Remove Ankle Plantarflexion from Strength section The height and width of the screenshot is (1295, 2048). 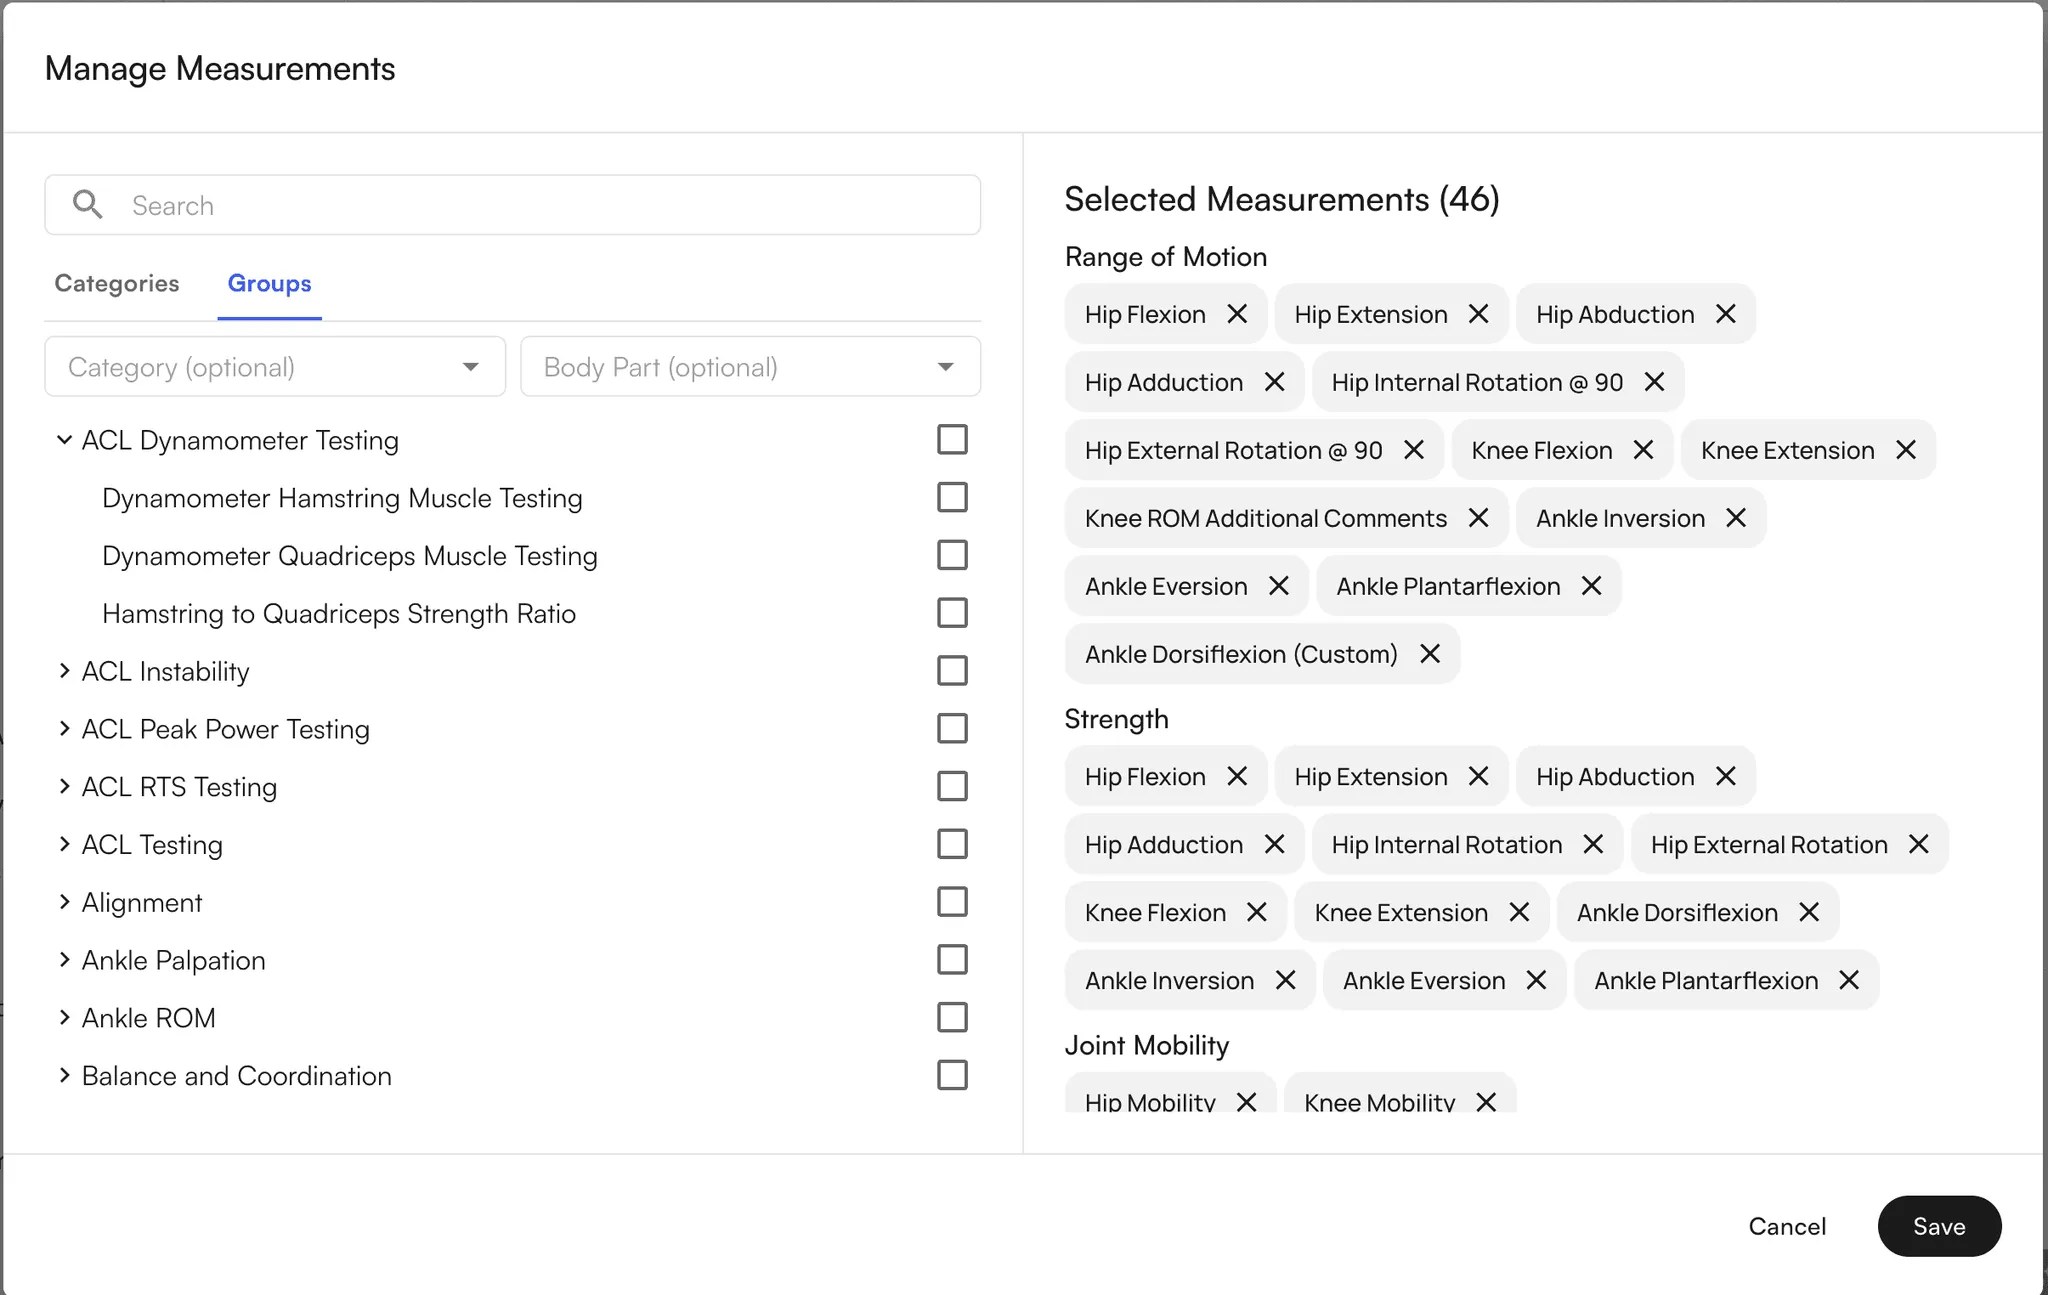pyautogui.click(x=1848, y=980)
